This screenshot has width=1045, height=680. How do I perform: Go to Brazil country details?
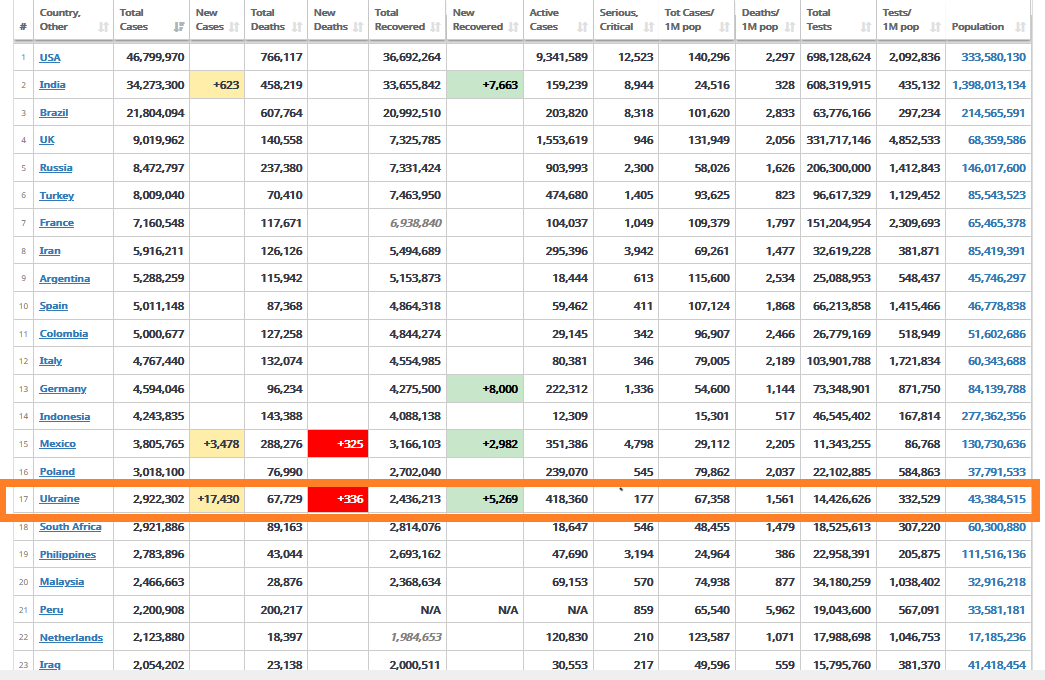tap(53, 113)
